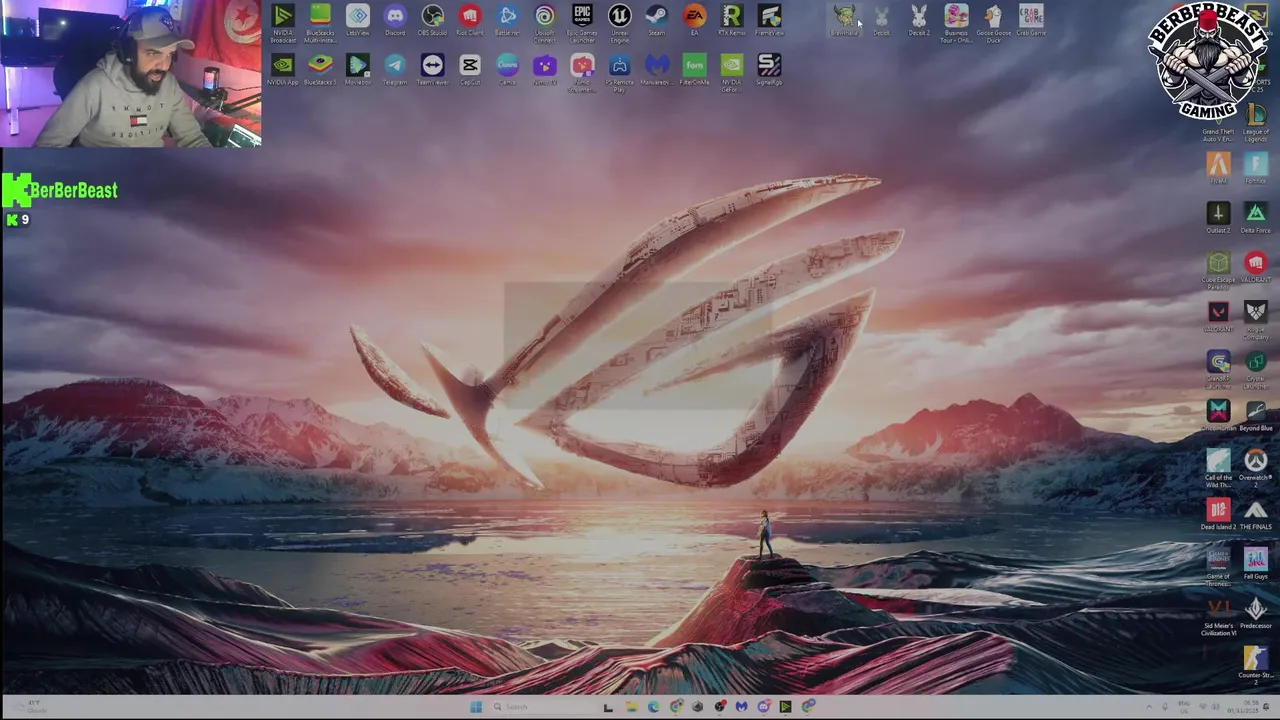Select the Rogue Company desktop icon
Image resolution: width=1280 pixels, height=720 pixels.
click(x=1256, y=320)
